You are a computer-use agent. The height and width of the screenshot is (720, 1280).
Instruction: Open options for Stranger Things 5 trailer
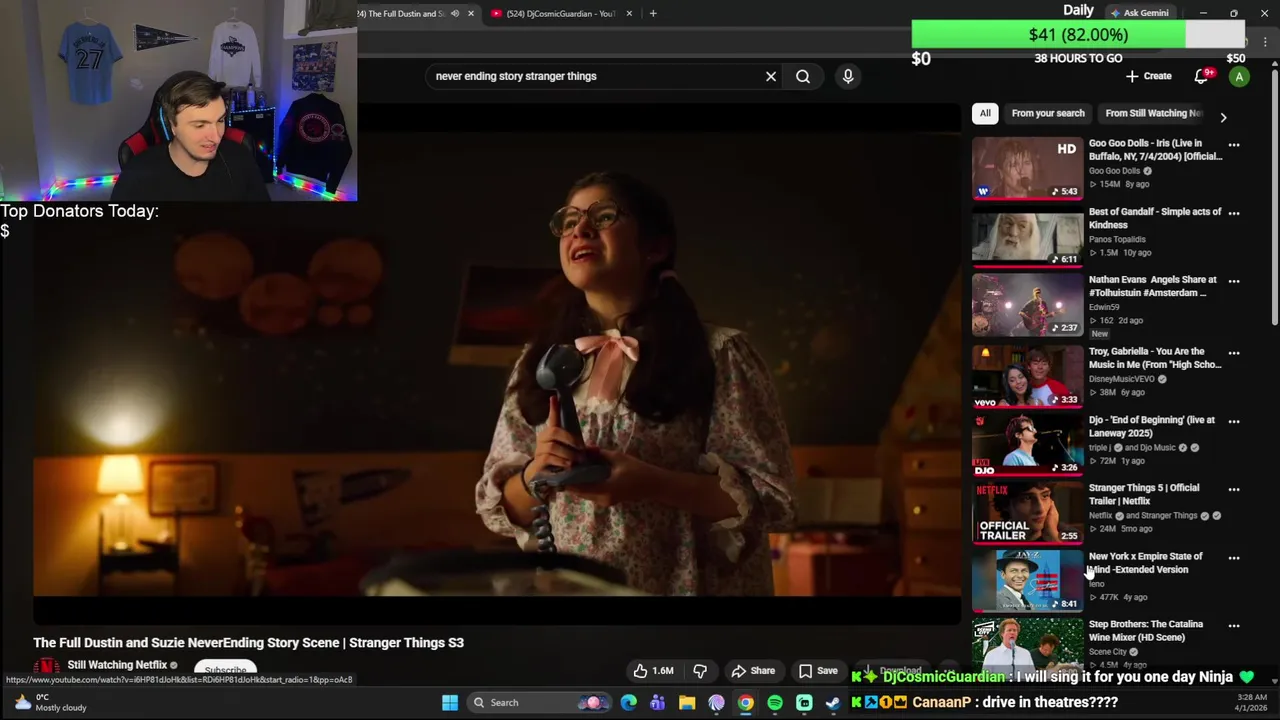(1234, 489)
